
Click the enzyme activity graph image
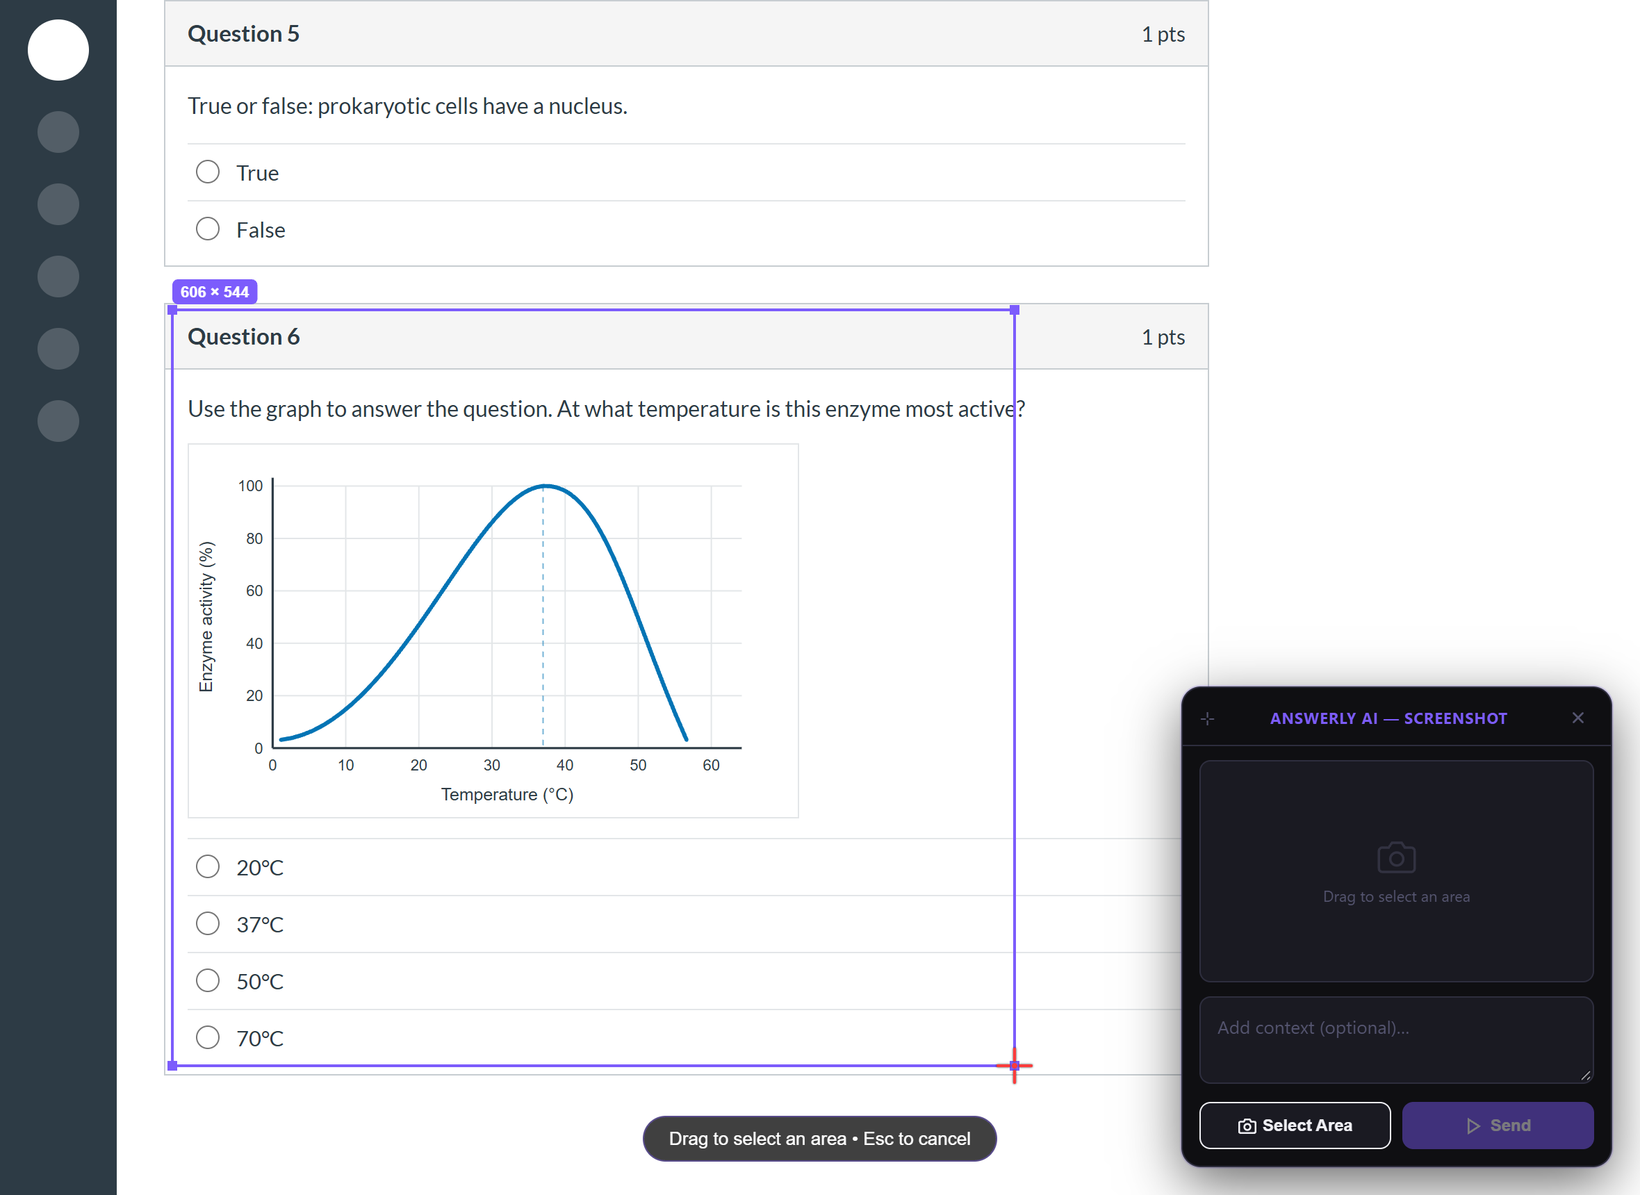point(493,631)
